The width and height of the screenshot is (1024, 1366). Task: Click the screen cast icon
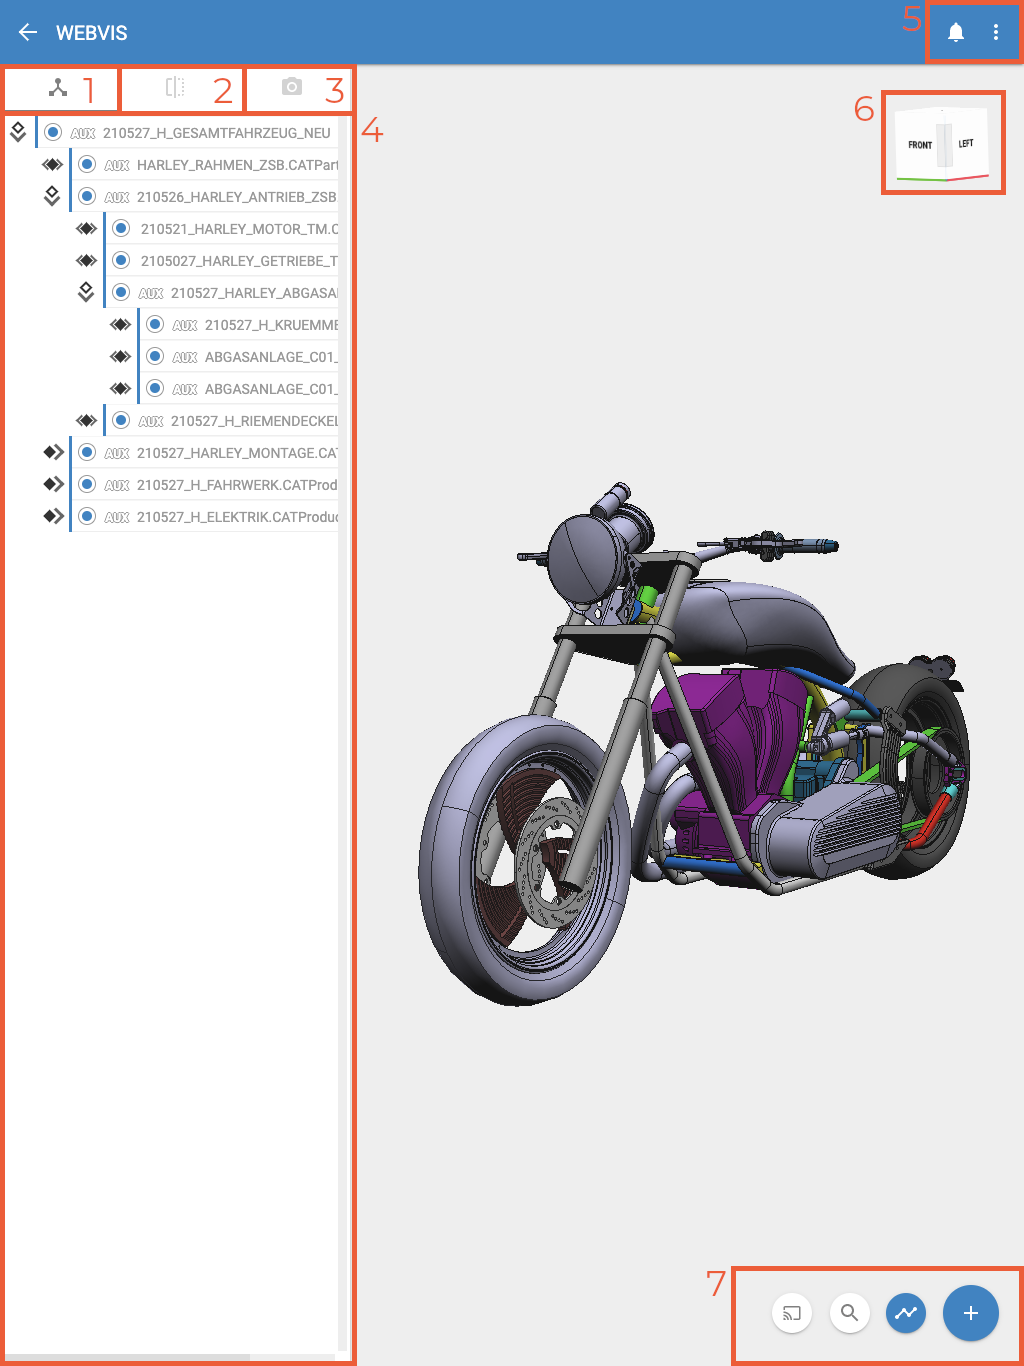(792, 1313)
